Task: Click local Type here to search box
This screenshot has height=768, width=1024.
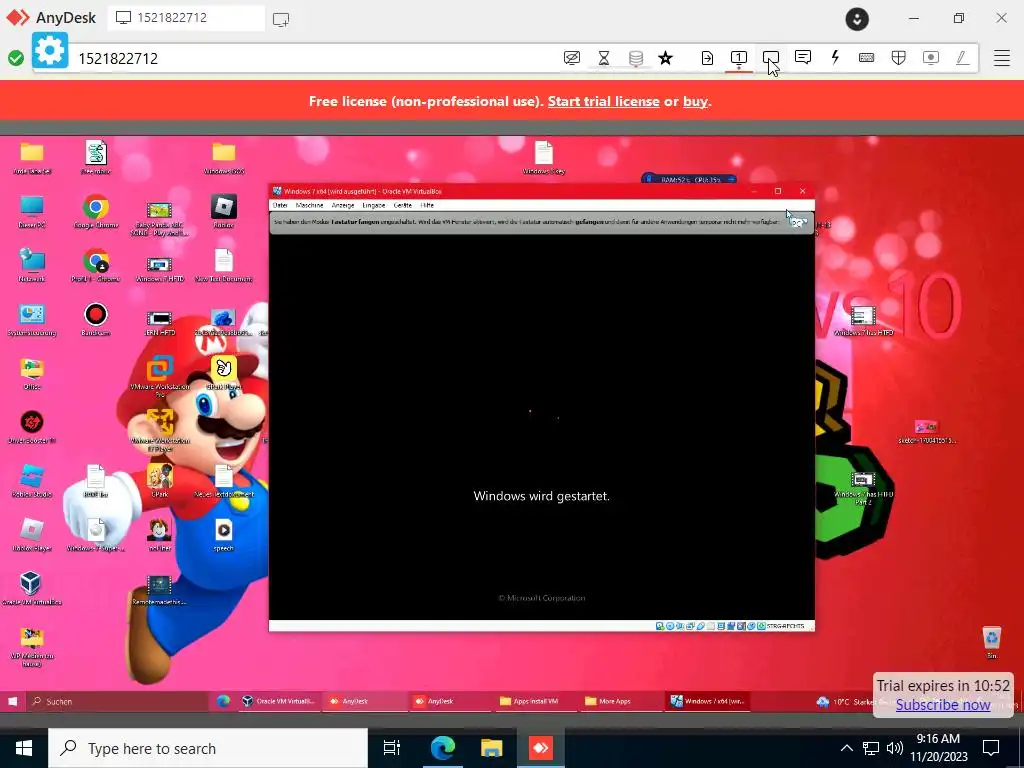Action: pyautogui.click(x=208, y=748)
